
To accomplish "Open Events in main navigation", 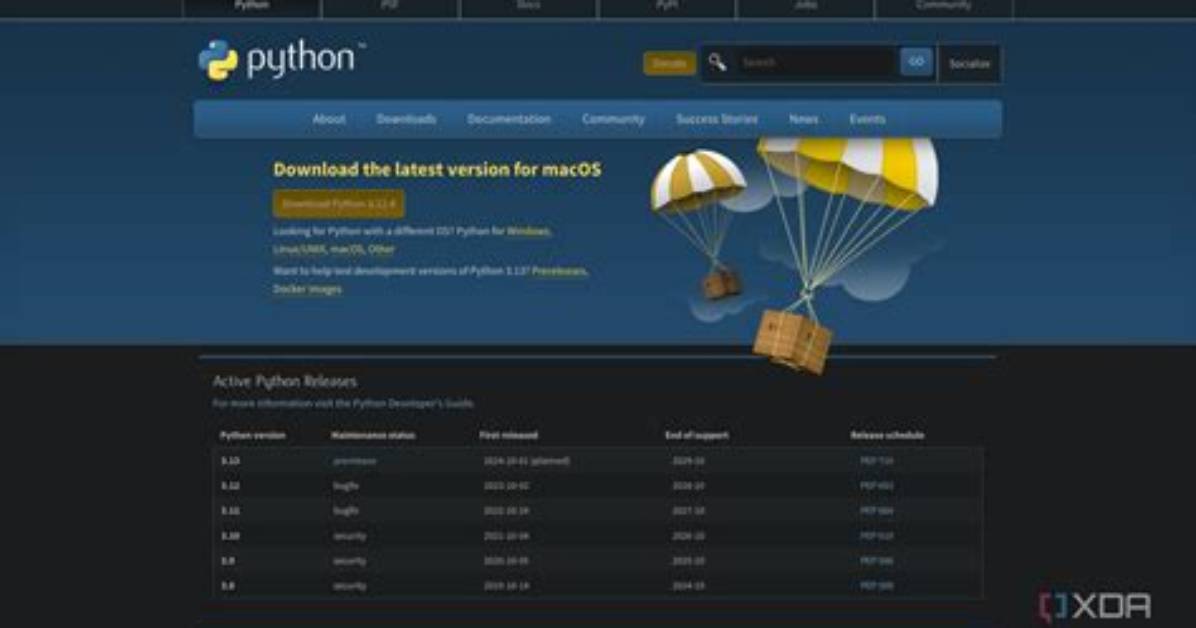I will coord(867,119).
